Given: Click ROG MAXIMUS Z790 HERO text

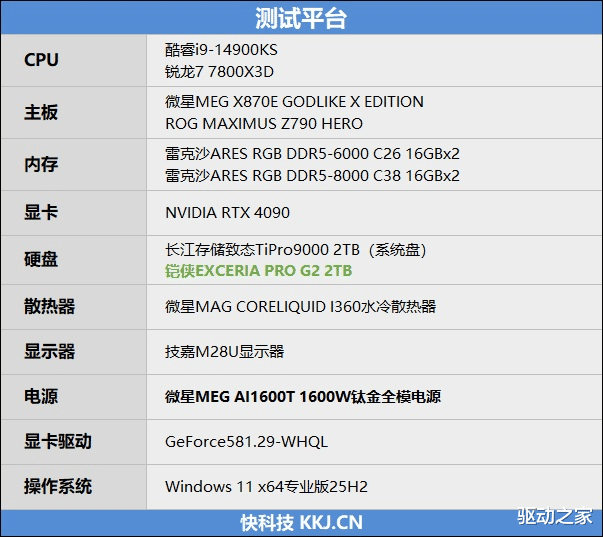Looking at the screenshot, I should tap(264, 123).
